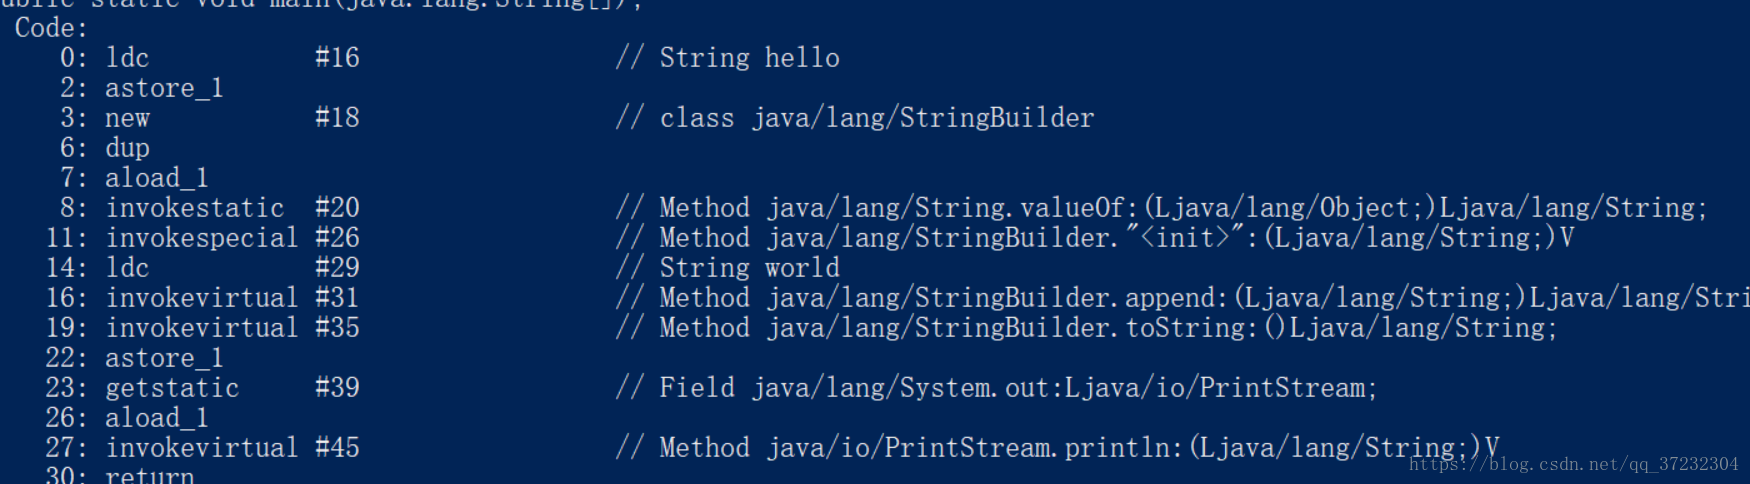Click the '// String world' comment
The width and height of the screenshot is (1750, 484).
728,268
